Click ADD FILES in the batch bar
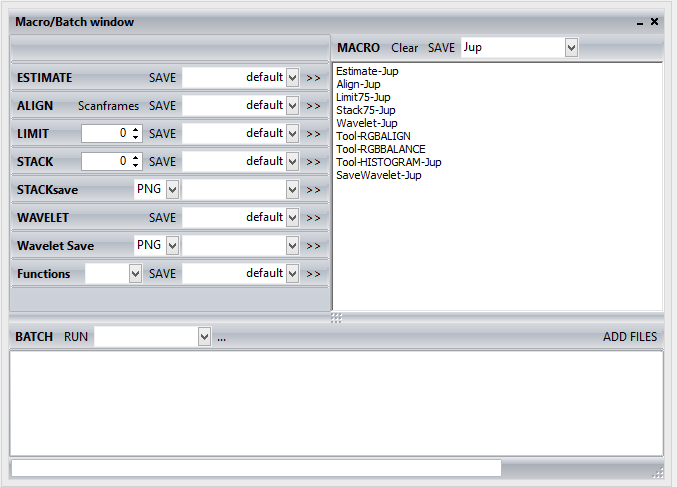677x487 pixels. [x=630, y=337]
